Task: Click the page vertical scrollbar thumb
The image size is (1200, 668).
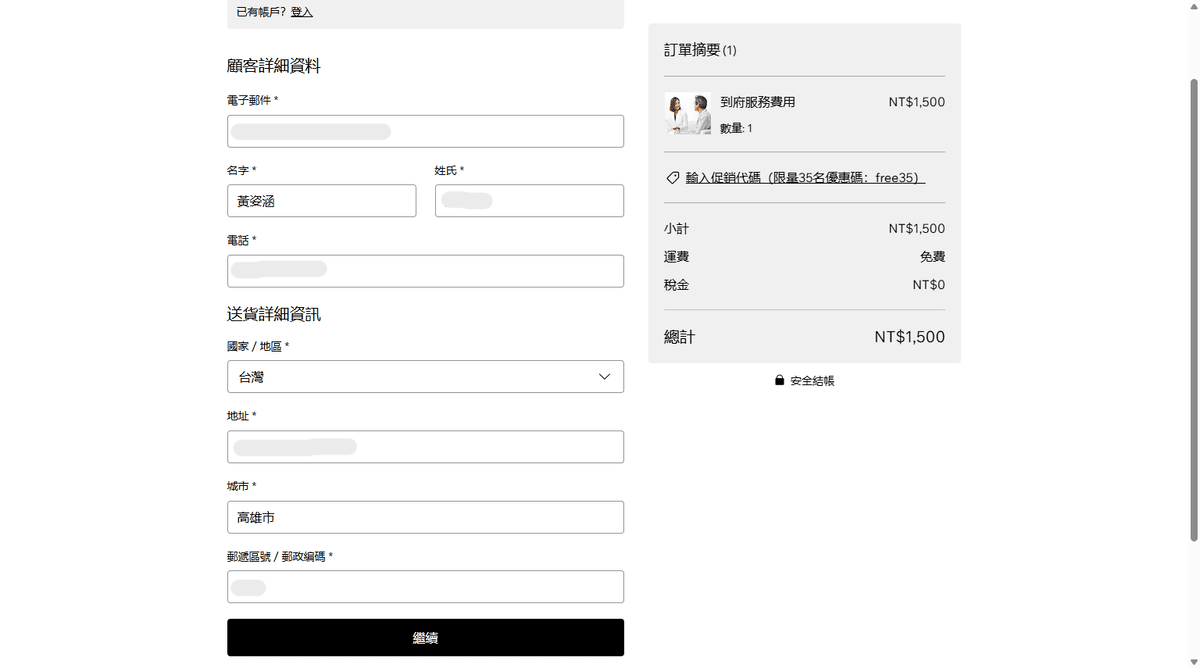Action: (x=1192, y=310)
